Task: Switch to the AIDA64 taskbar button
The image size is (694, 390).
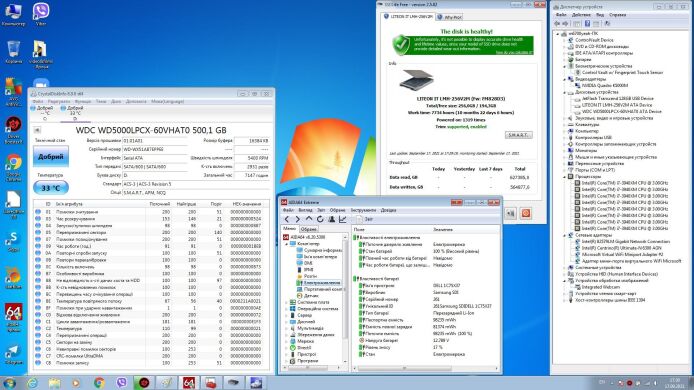Action: click(189, 383)
